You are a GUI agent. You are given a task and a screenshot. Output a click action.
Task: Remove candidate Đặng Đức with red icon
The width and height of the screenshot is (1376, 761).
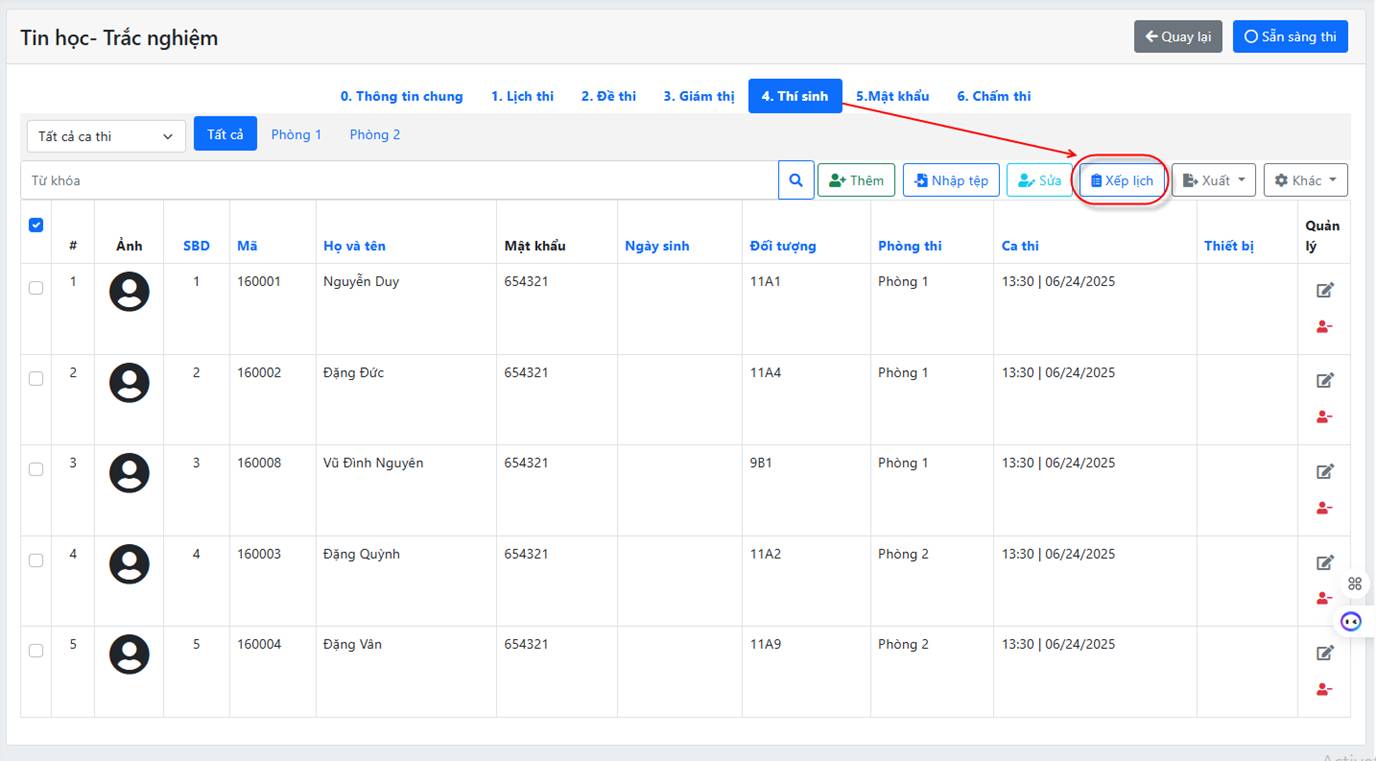pos(1325,417)
